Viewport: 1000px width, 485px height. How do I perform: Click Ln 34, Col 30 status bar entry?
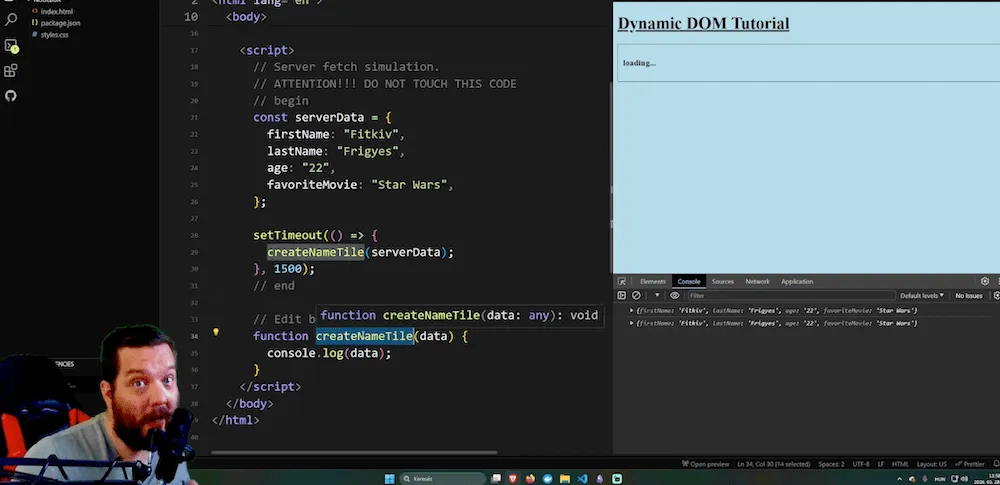pyautogui.click(x=774, y=464)
